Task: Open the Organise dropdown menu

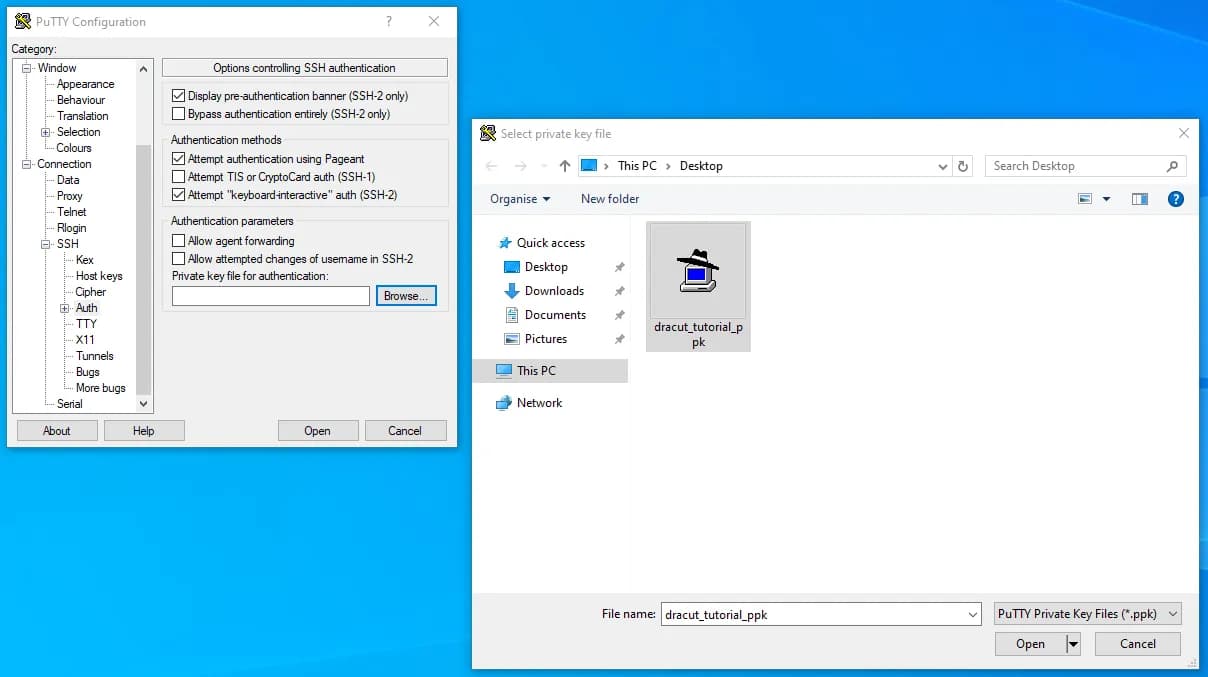Action: (x=520, y=199)
